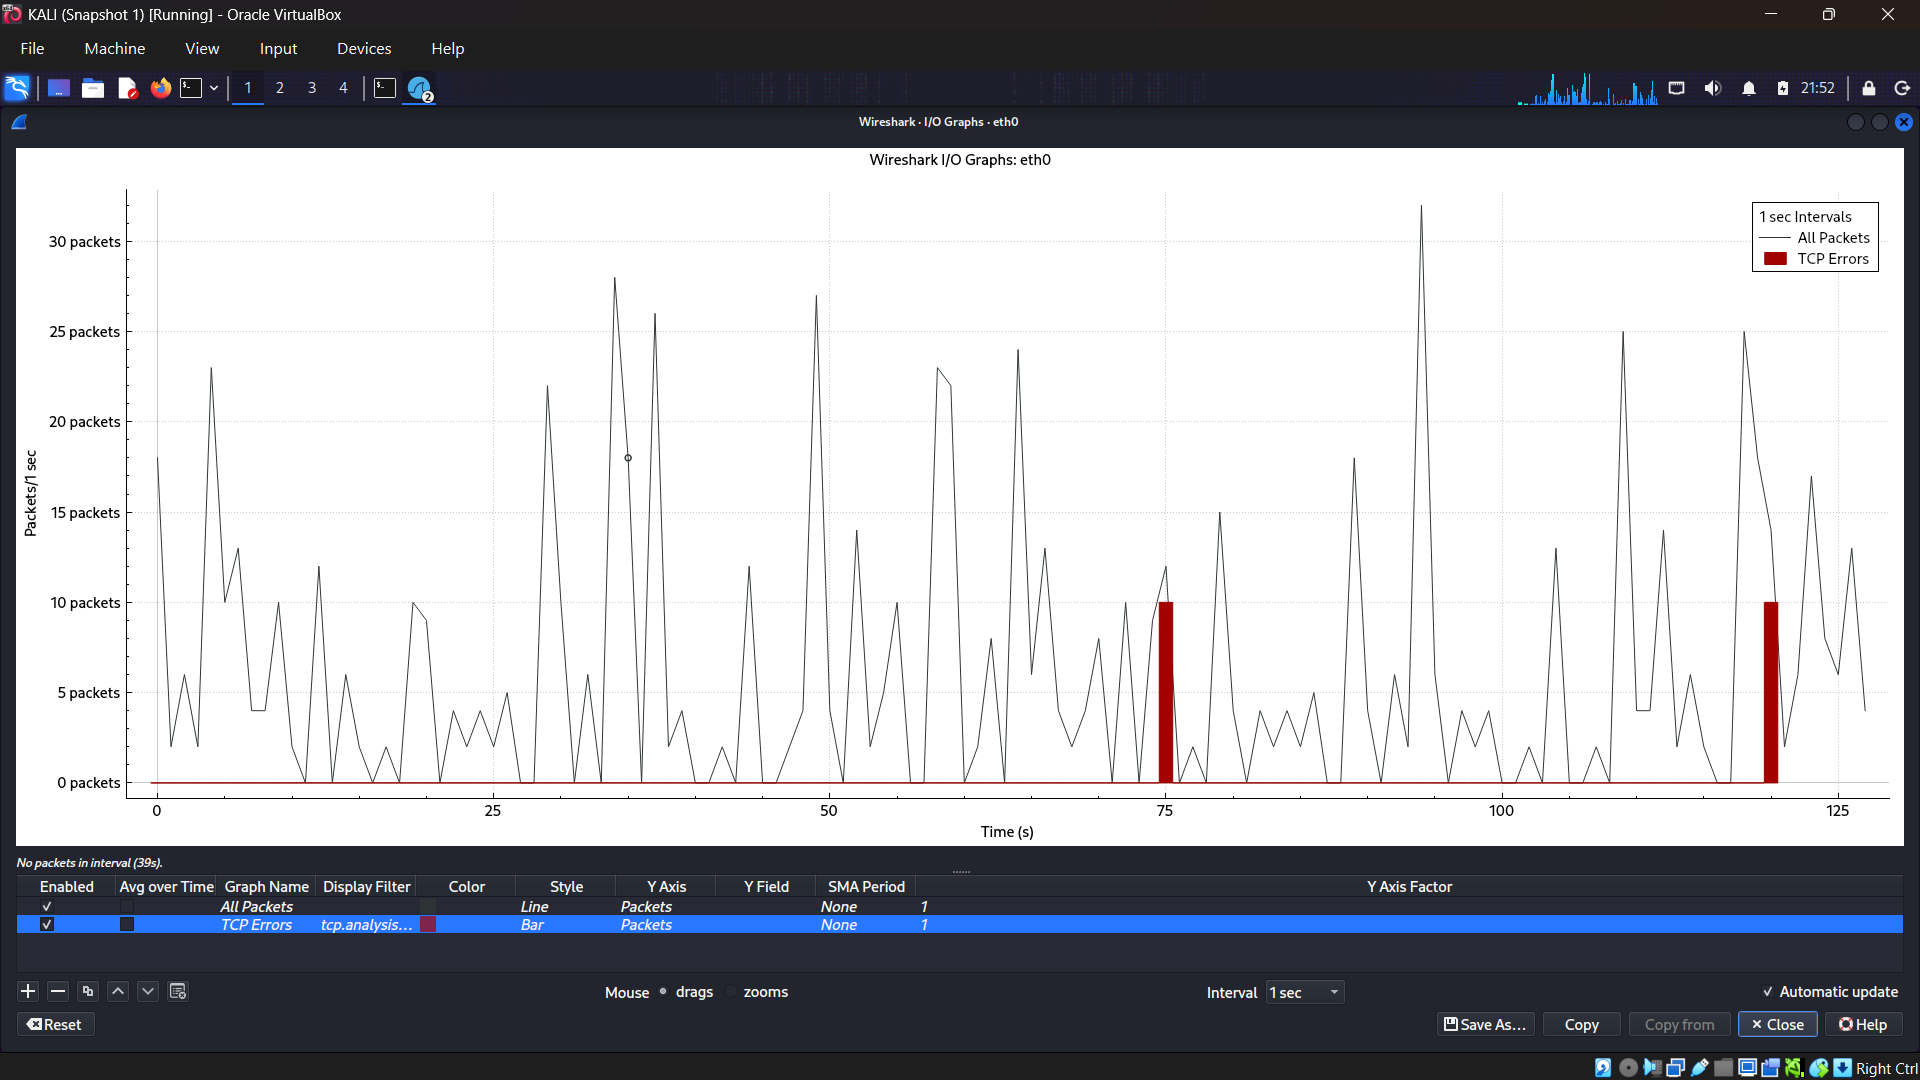
Task: Toggle the Automatic update checkbox
Action: (1830, 992)
